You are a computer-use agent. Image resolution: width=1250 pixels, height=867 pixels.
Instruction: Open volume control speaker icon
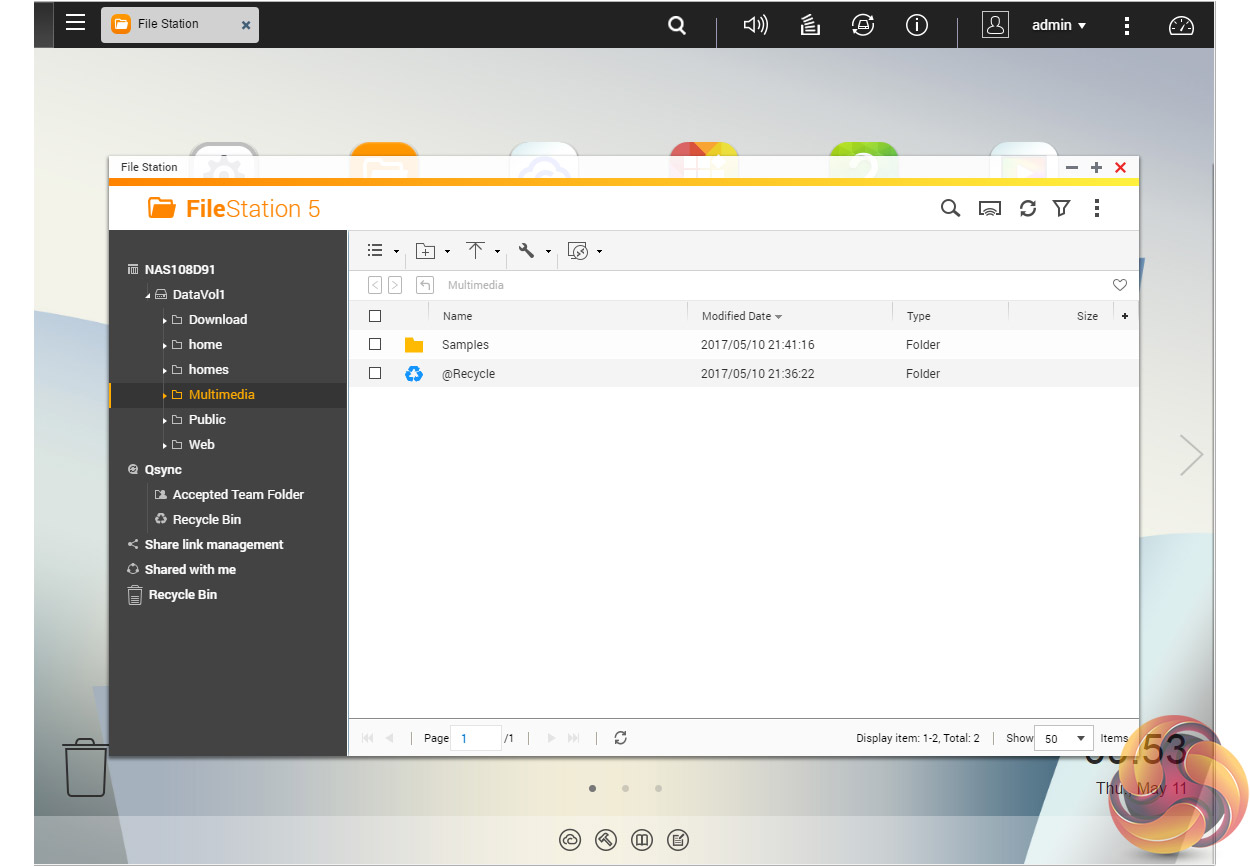[x=755, y=26]
